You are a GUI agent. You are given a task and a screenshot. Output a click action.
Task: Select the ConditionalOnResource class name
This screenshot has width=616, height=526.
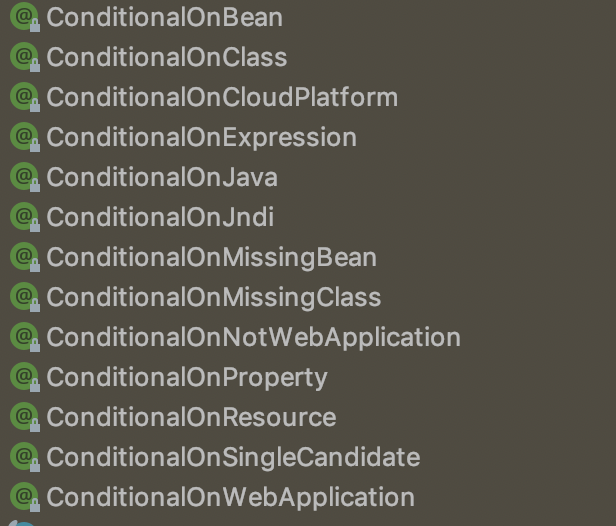tap(191, 417)
